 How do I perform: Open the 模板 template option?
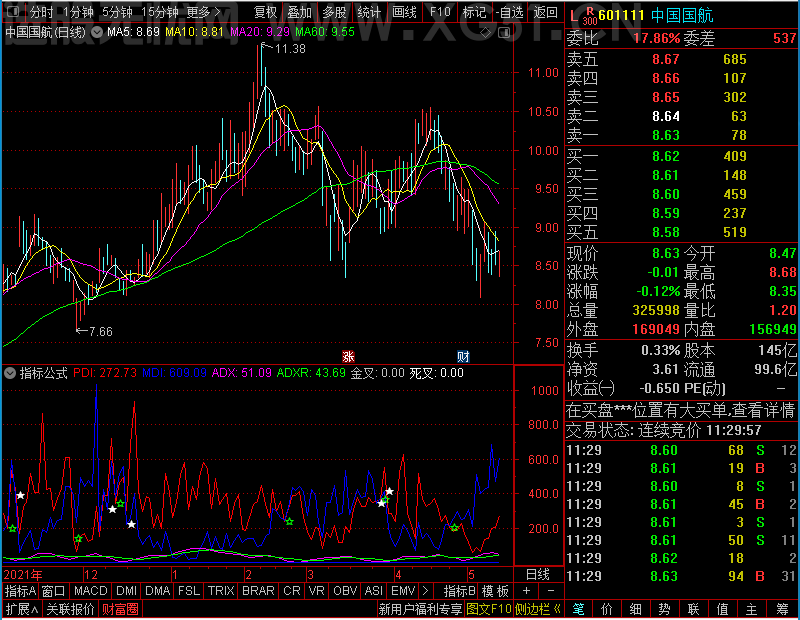495,591
